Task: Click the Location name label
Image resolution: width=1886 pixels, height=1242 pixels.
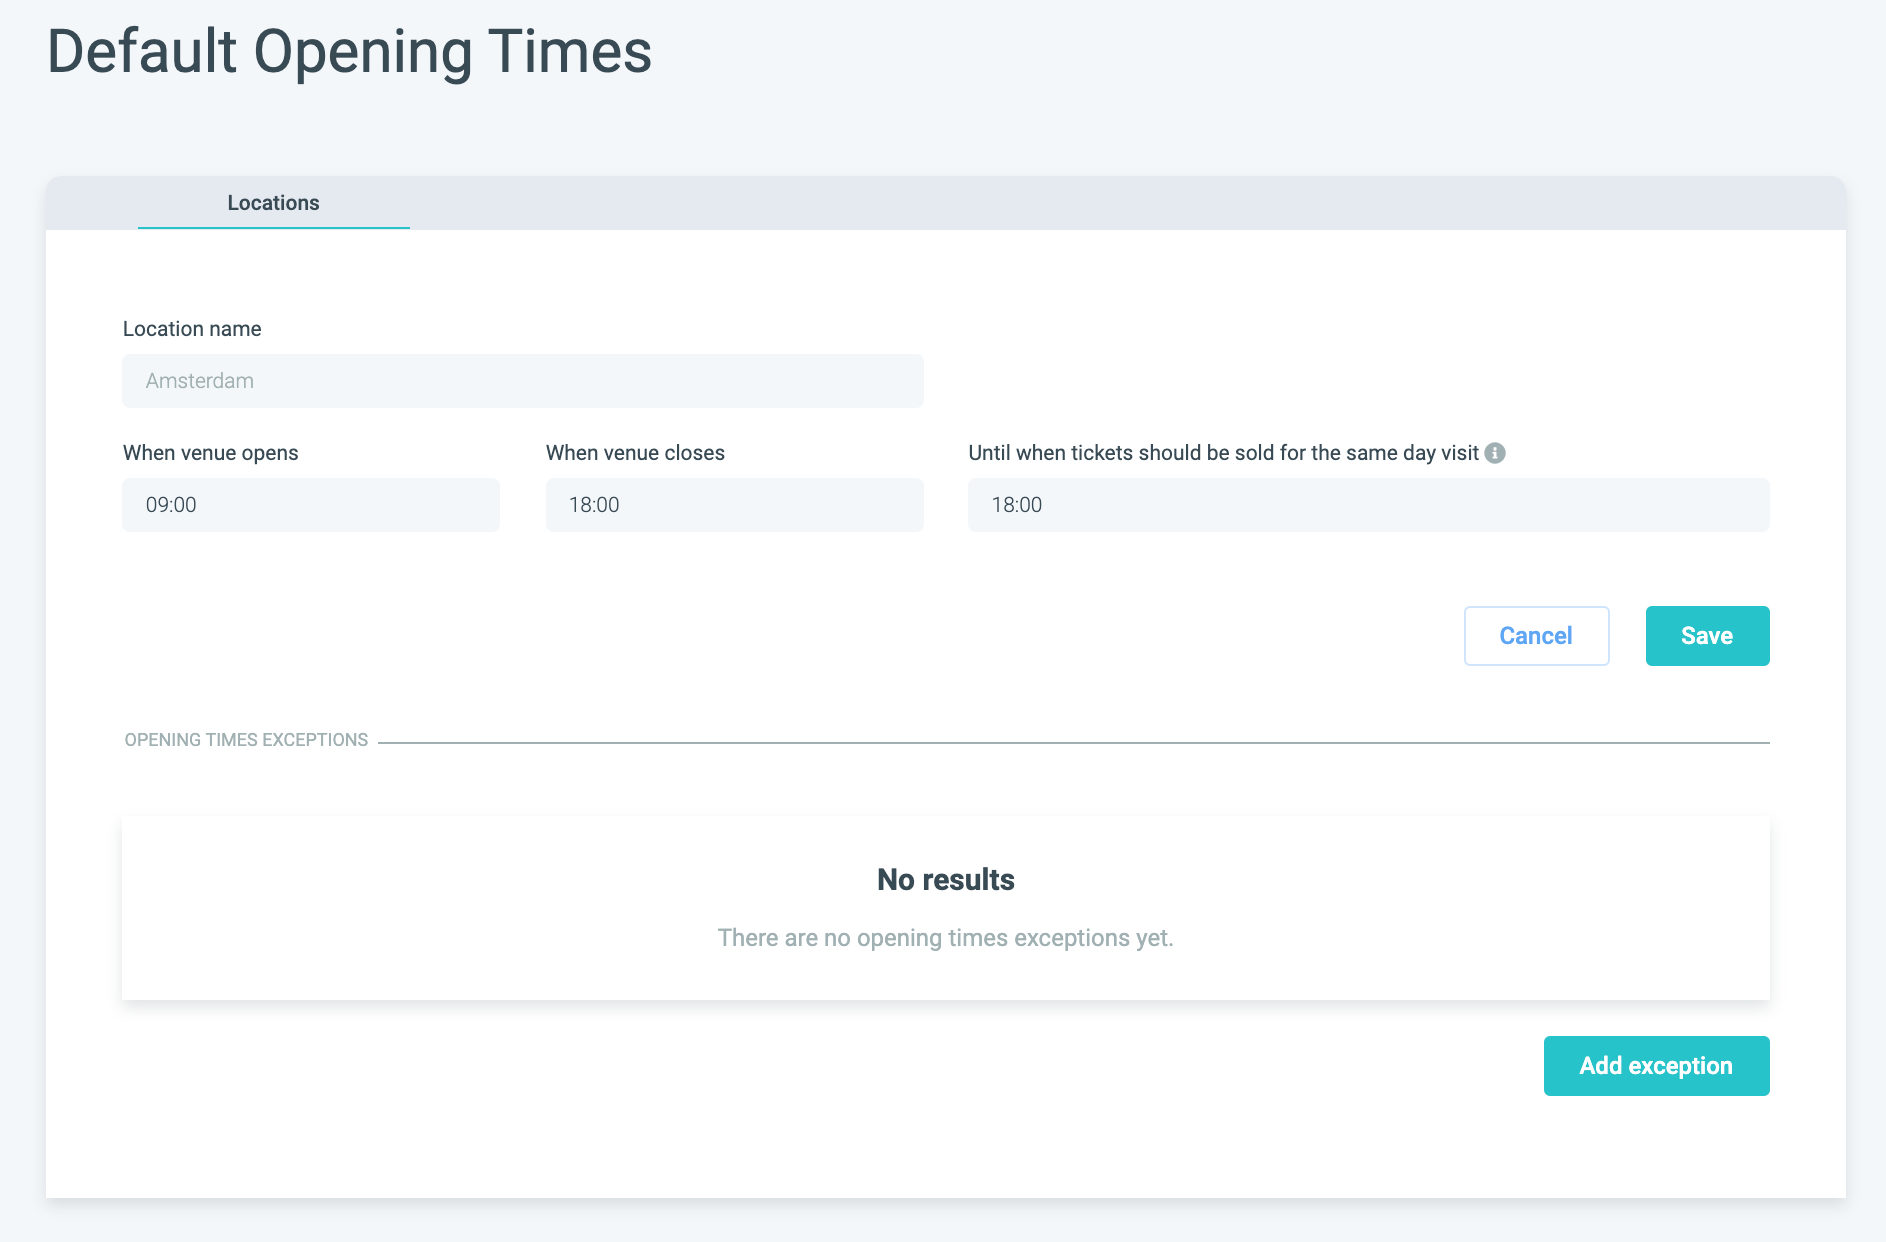Action: [192, 329]
